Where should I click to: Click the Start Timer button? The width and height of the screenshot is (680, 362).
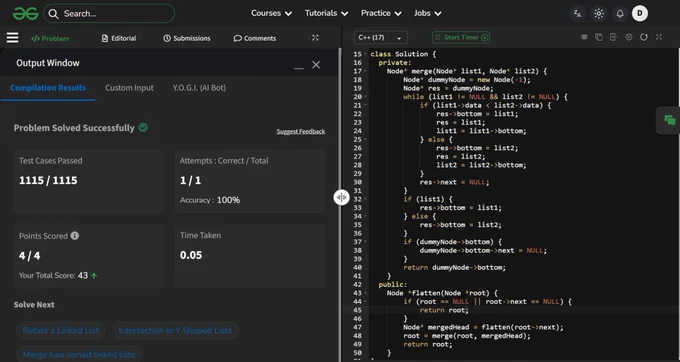461,37
